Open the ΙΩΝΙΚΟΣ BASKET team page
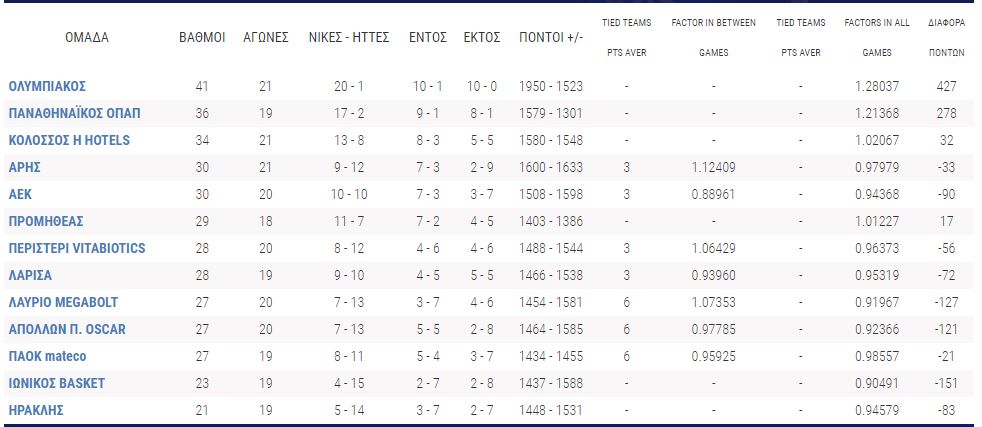Screen dimensions: 982x427 tap(56, 383)
